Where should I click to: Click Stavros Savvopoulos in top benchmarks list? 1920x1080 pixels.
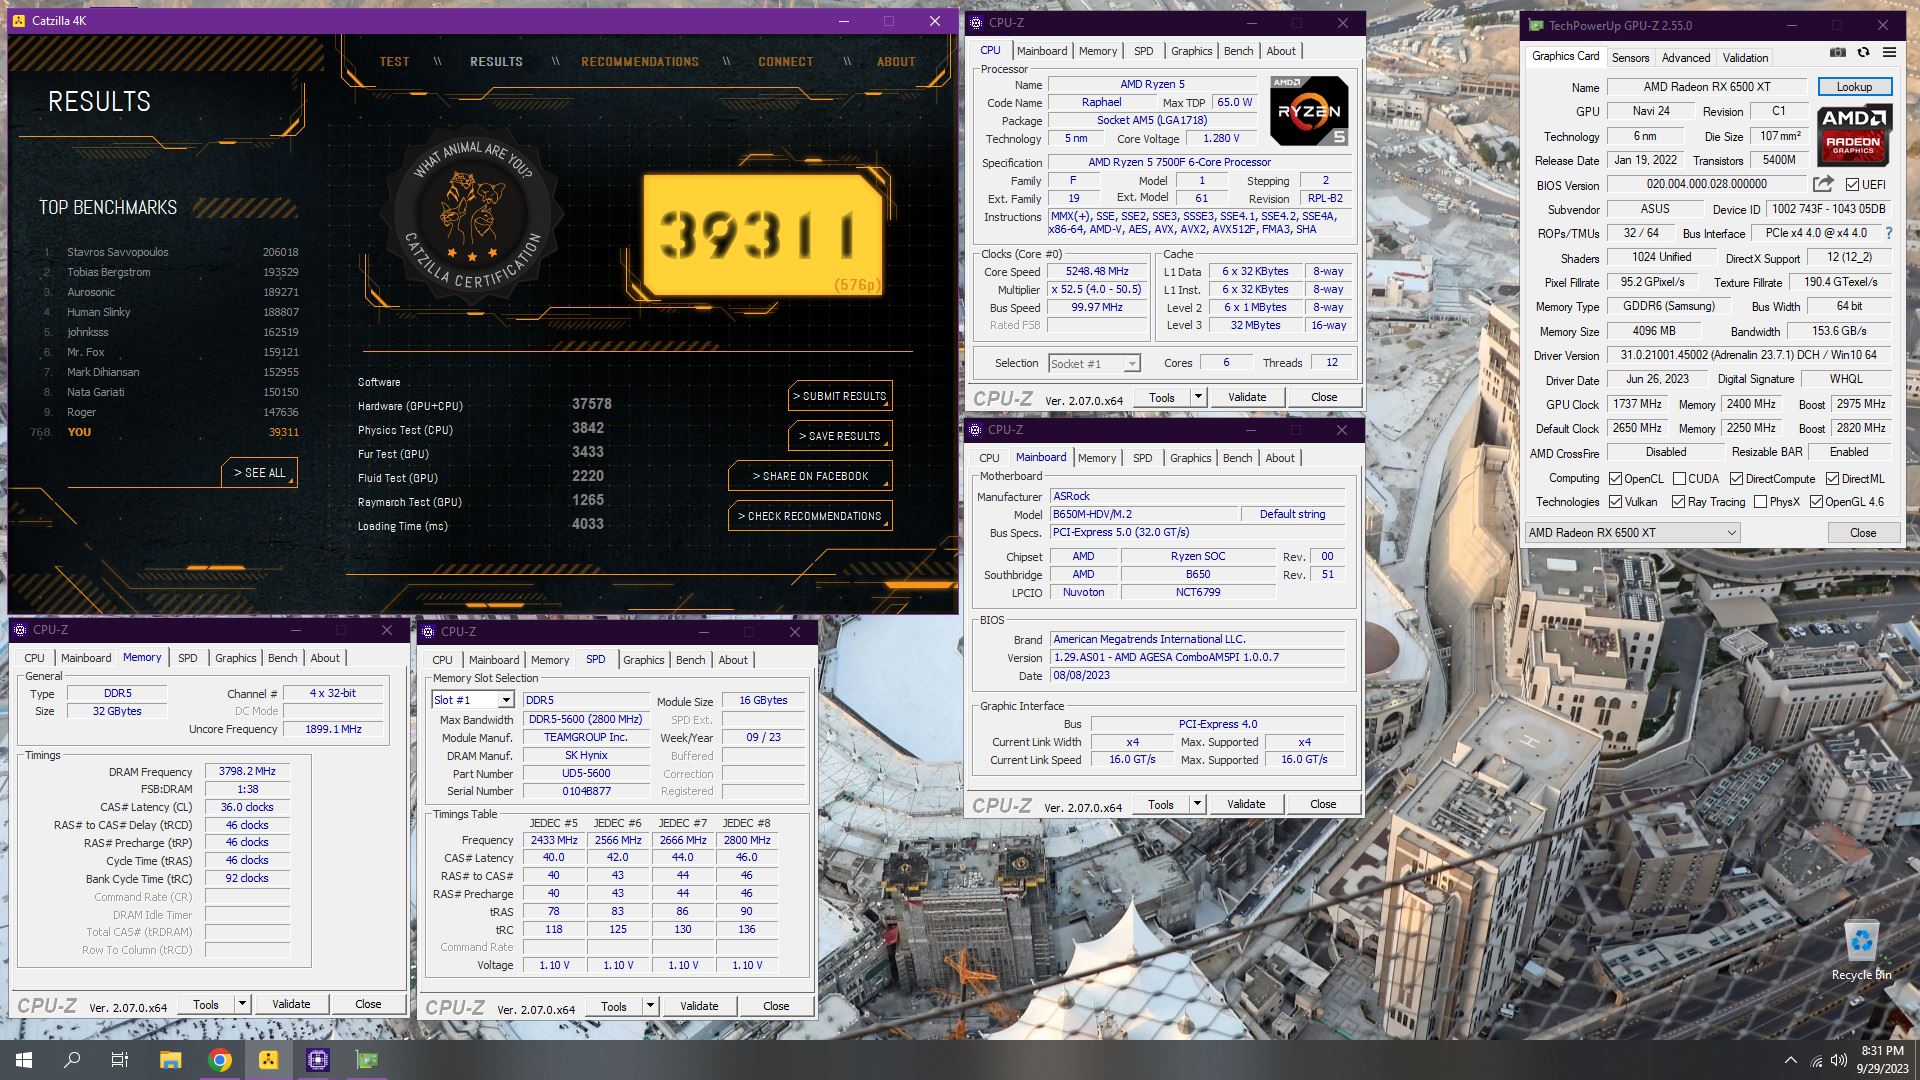click(x=117, y=252)
